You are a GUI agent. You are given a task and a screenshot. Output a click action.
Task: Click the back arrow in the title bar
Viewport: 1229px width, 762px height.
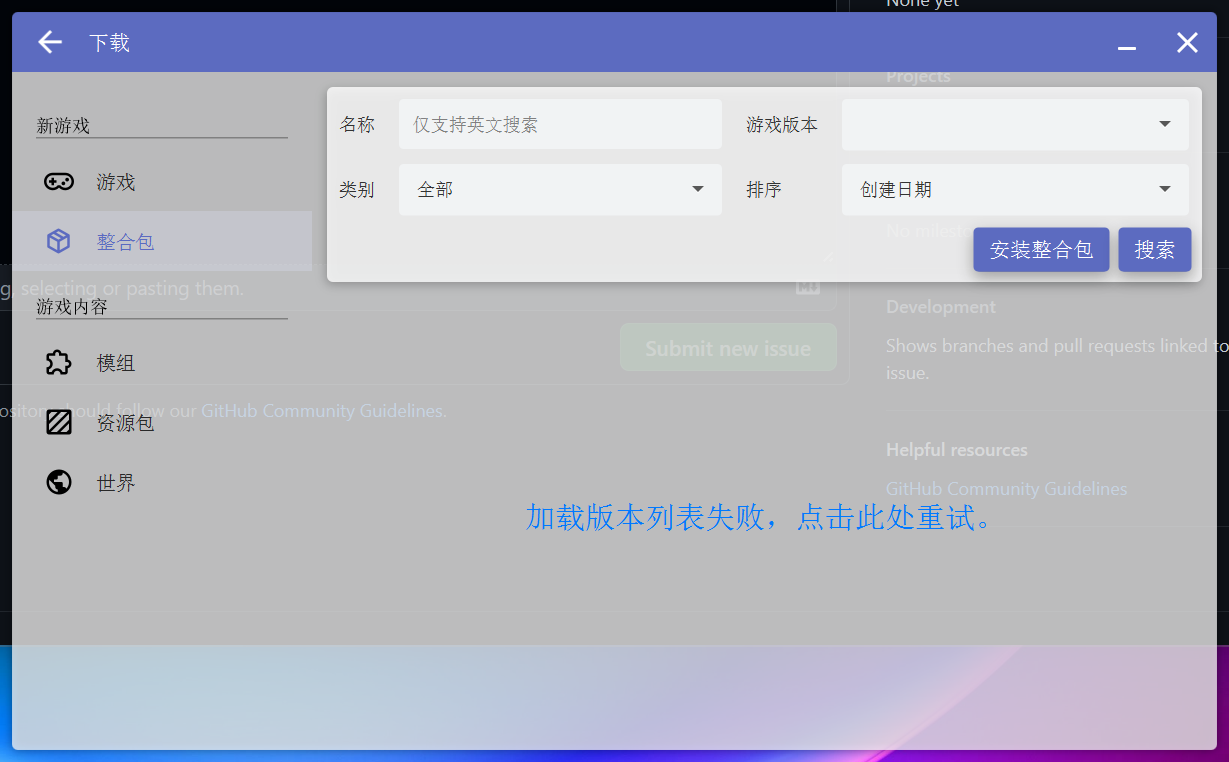click(x=48, y=42)
